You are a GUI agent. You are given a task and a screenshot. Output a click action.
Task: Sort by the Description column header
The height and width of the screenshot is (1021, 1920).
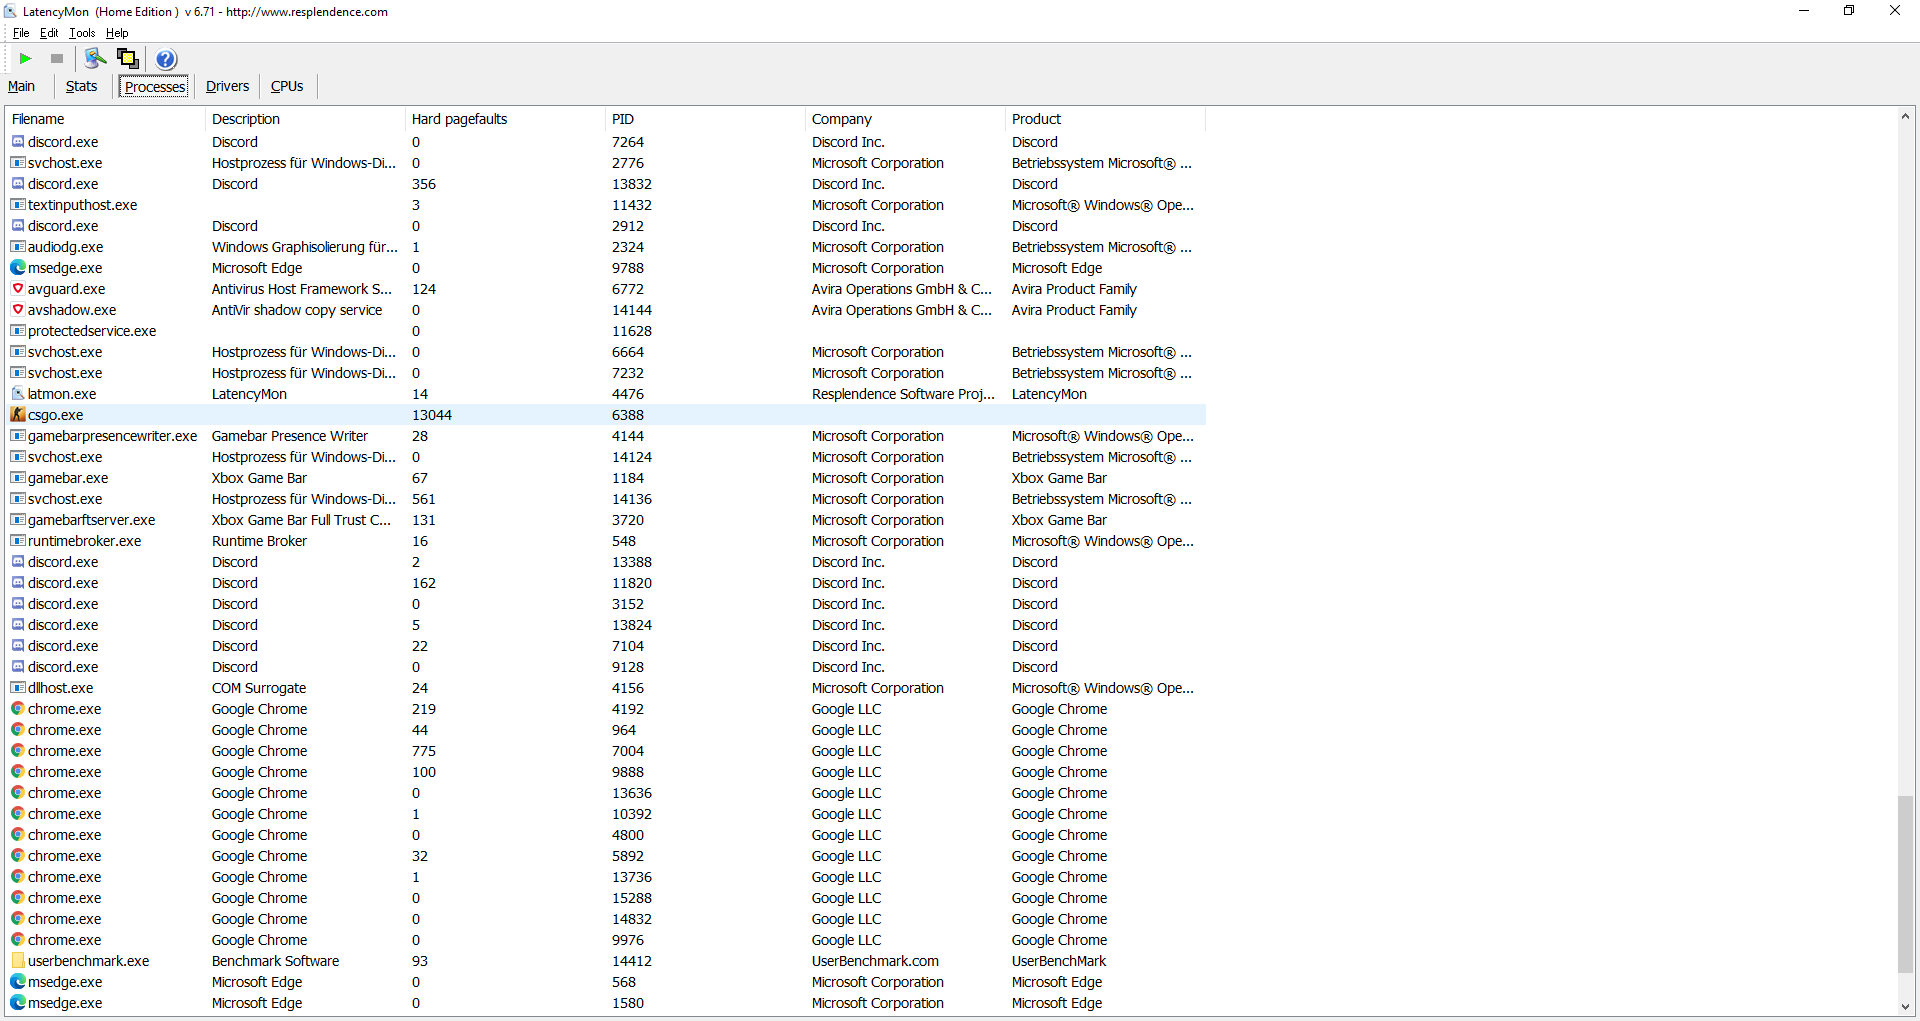tap(306, 119)
